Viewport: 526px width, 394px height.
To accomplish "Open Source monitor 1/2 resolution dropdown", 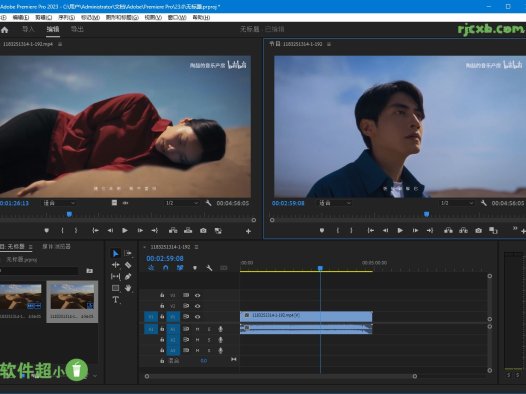I will click(182, 203).
